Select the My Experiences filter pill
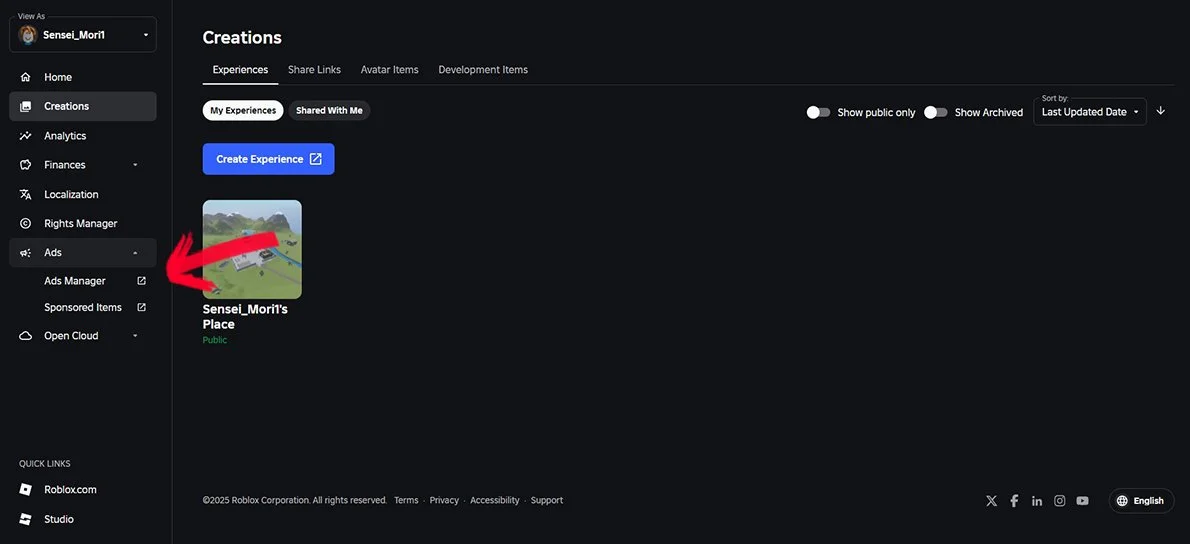The height and width of the screenshot is (544, 1190). point(243,111)
